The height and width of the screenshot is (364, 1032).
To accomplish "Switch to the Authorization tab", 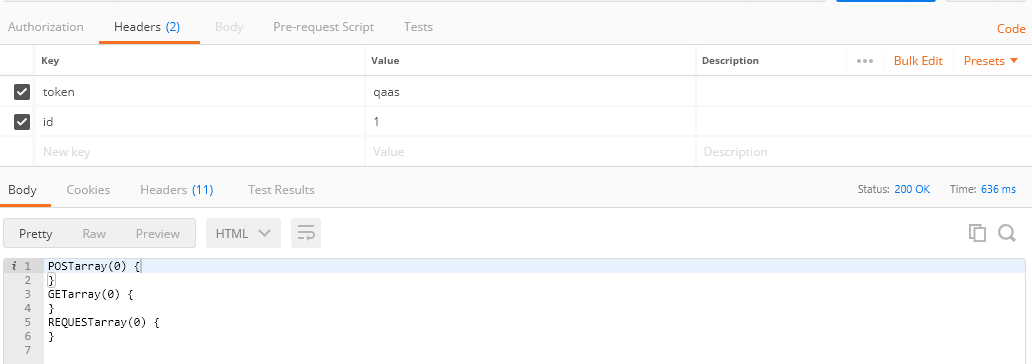I will [45, 27].
